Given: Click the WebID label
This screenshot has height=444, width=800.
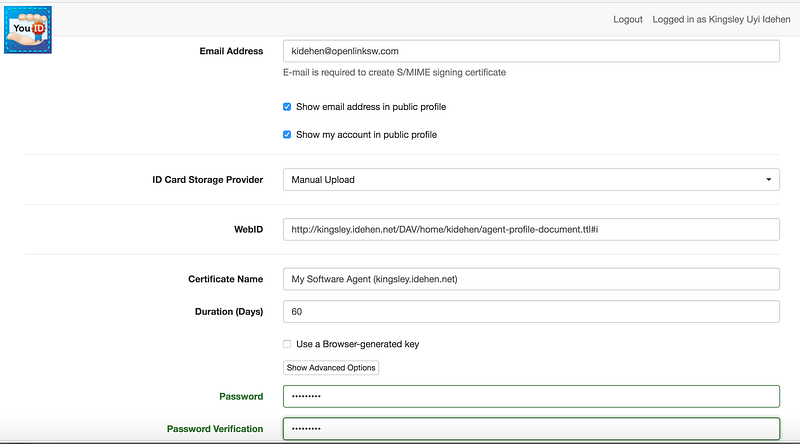Looking at the screenshot, I should click(248, 230).
